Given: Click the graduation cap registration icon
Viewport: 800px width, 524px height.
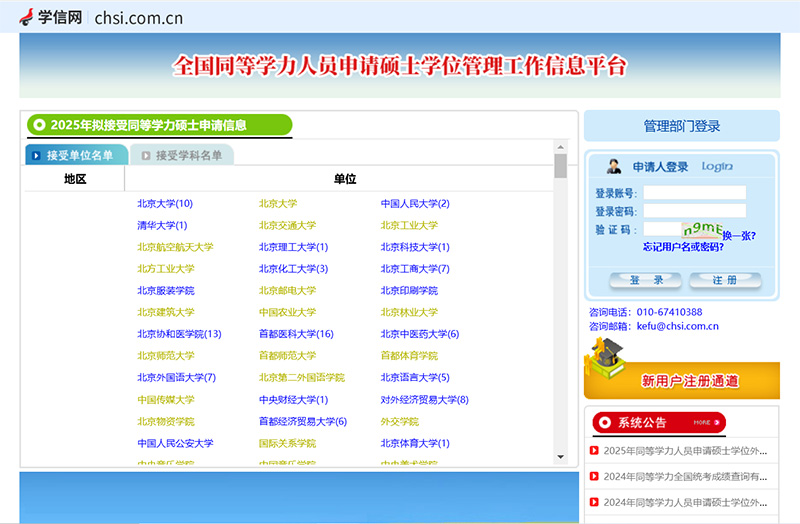Looking at the screenshot, I should point(606,357).
